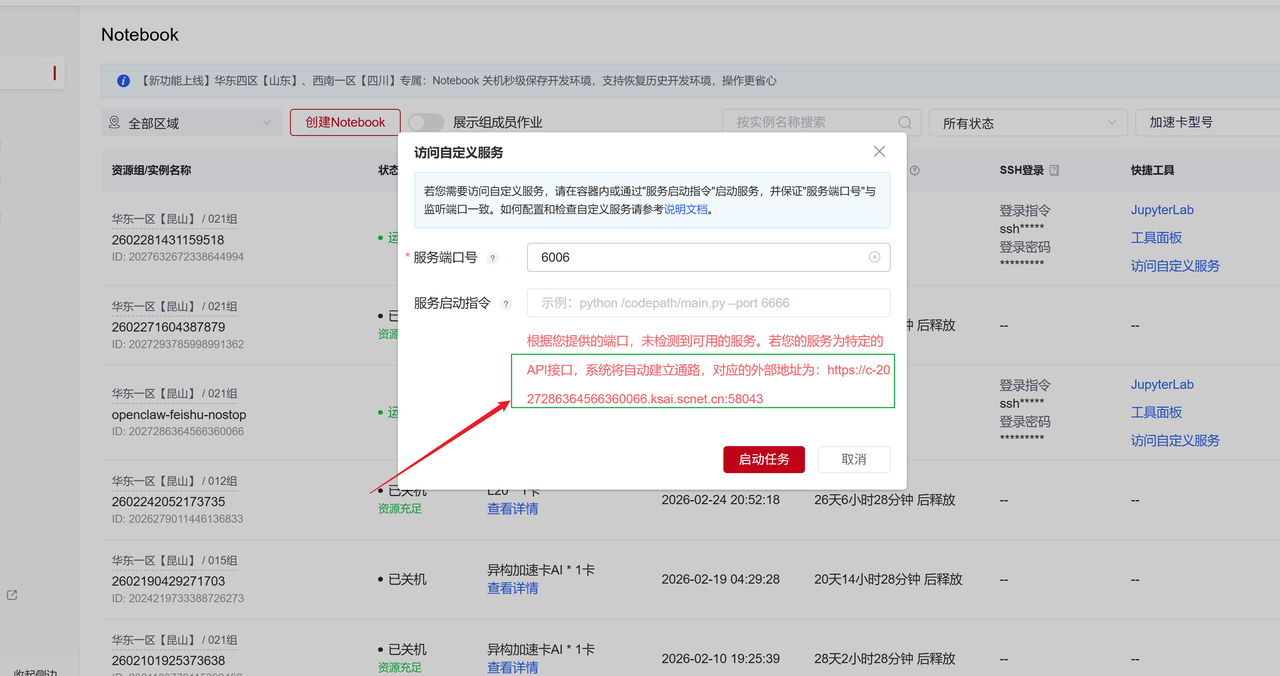Click the external link icon in left sidebar
Screen dimensions: 1280x676
click(12, 595)
